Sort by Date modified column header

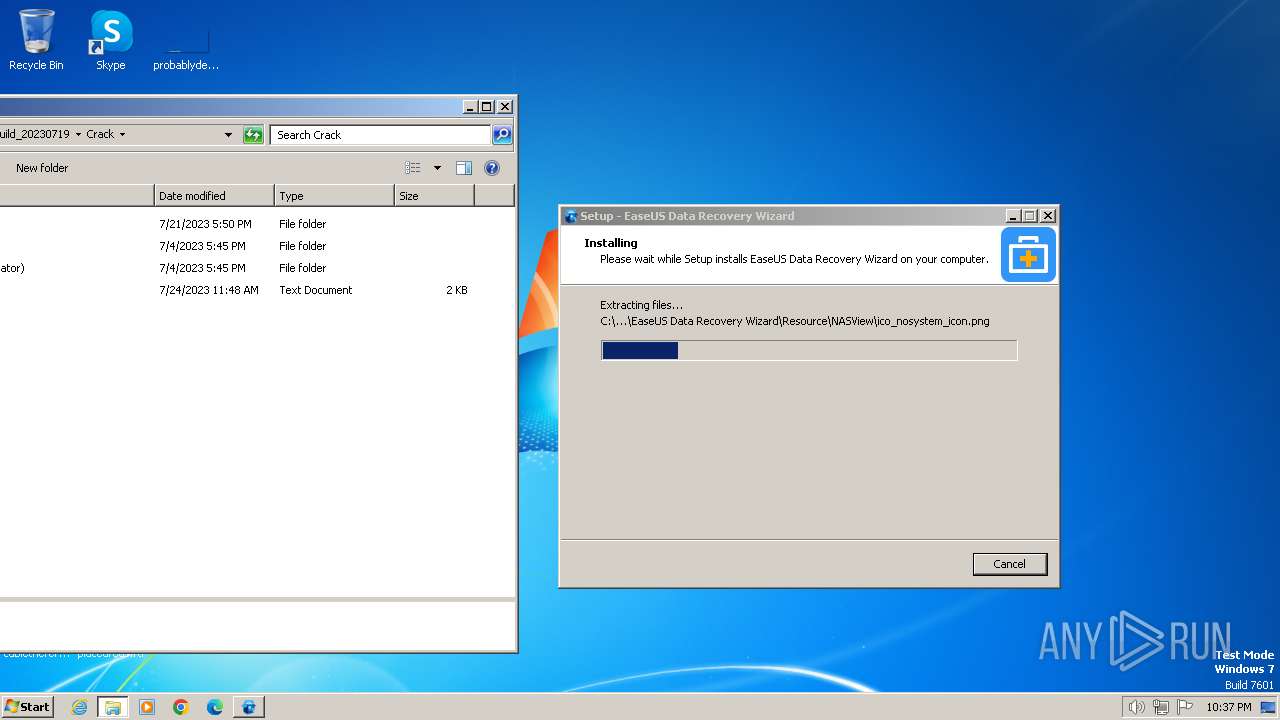pos(214,196)
